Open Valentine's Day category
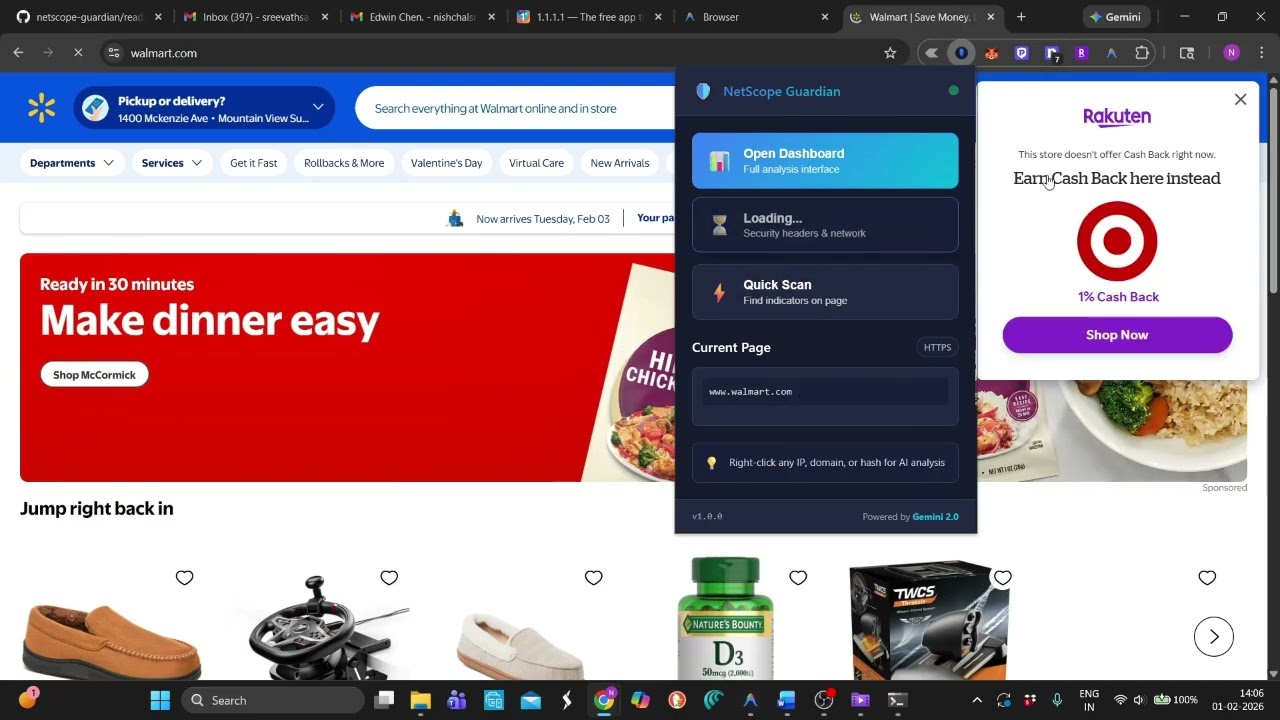 (x=446, y=163)
